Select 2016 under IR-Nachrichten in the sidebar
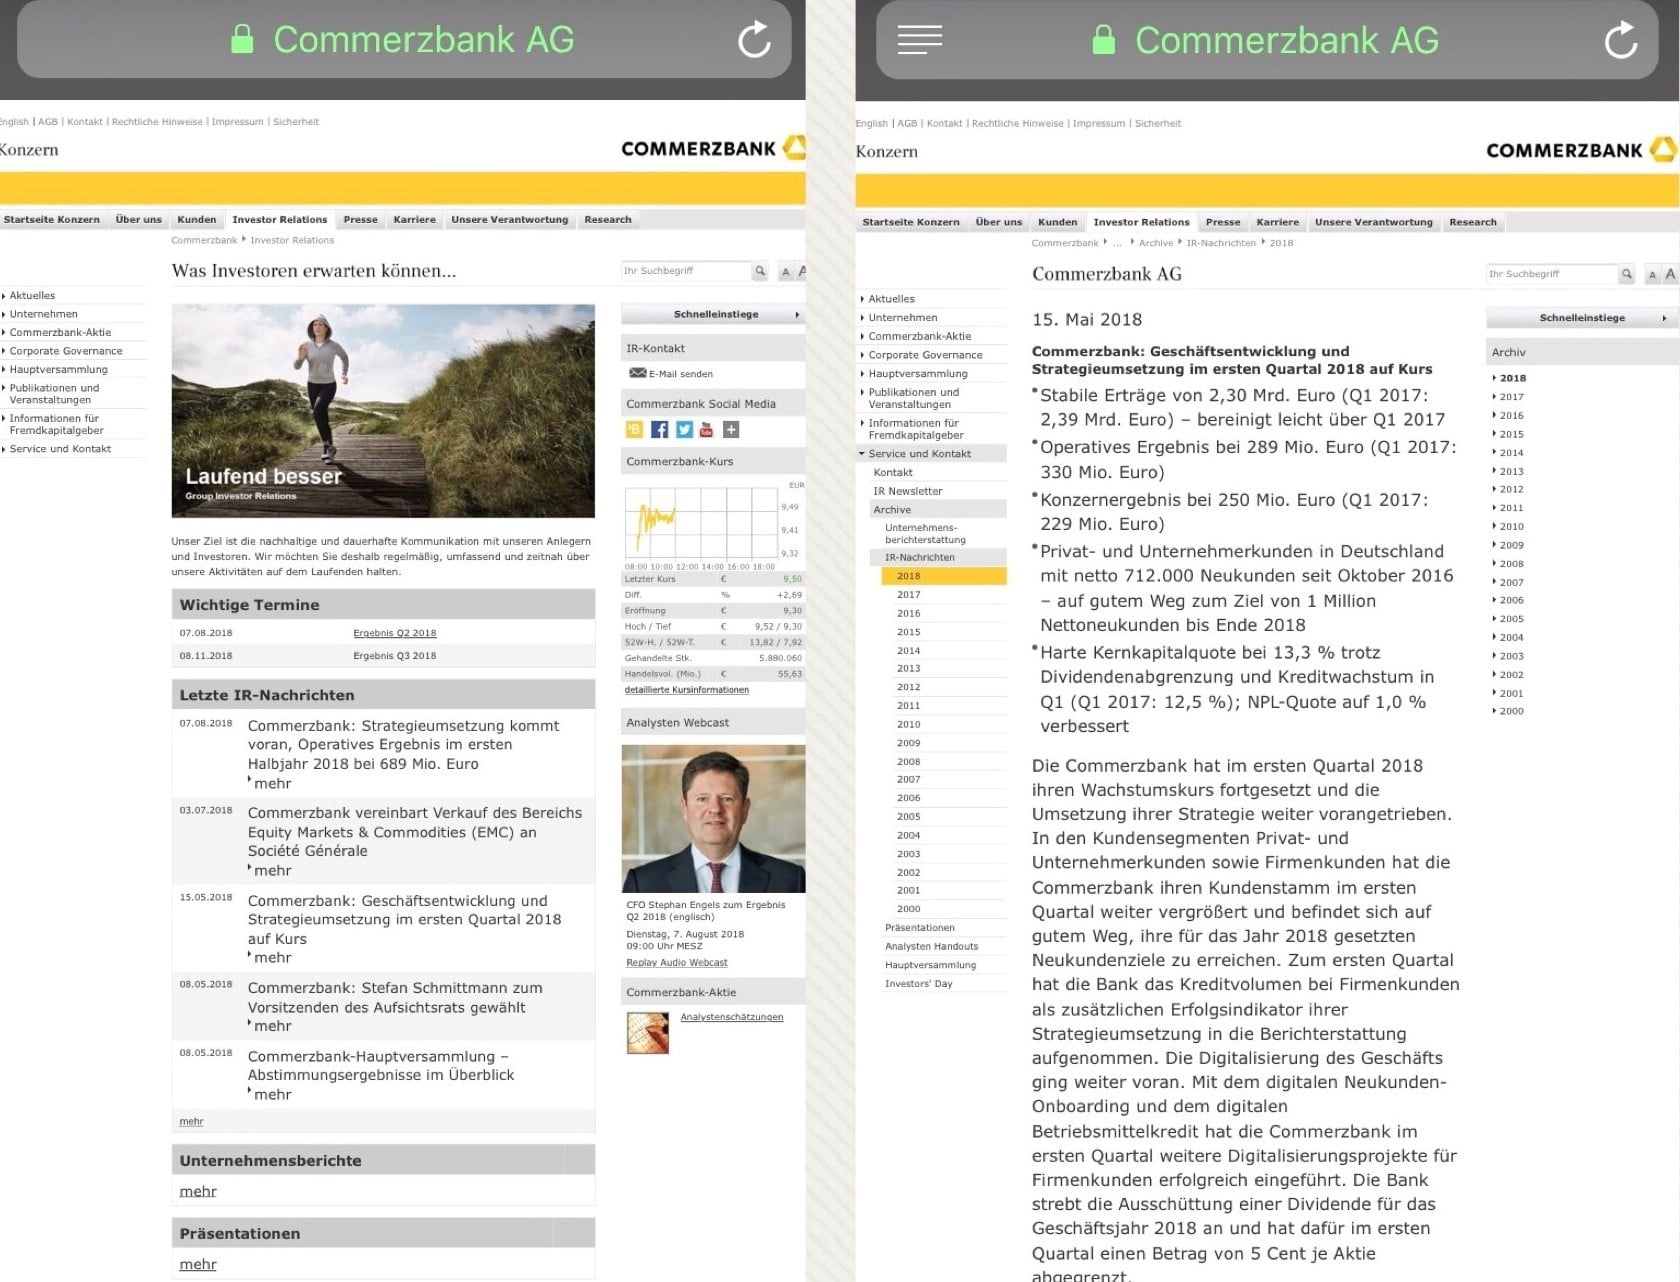Viewport: 1680px width, 1282px height. [908, 613]
